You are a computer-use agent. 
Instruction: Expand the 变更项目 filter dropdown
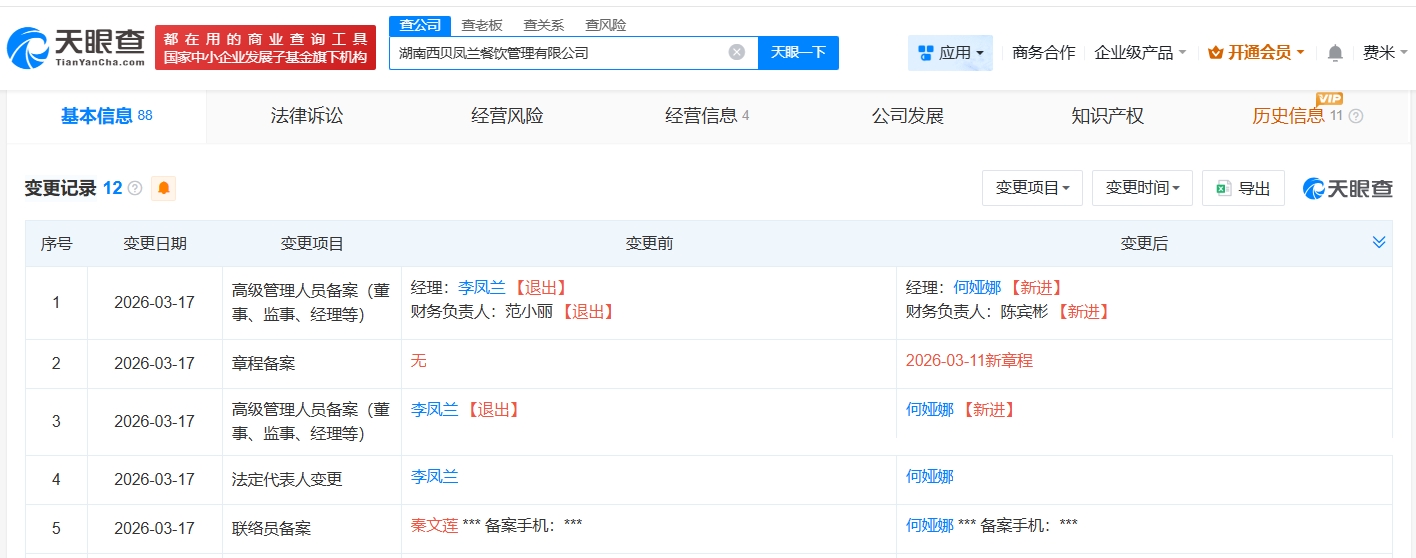pyautogui.click(x=1032, y=188)
